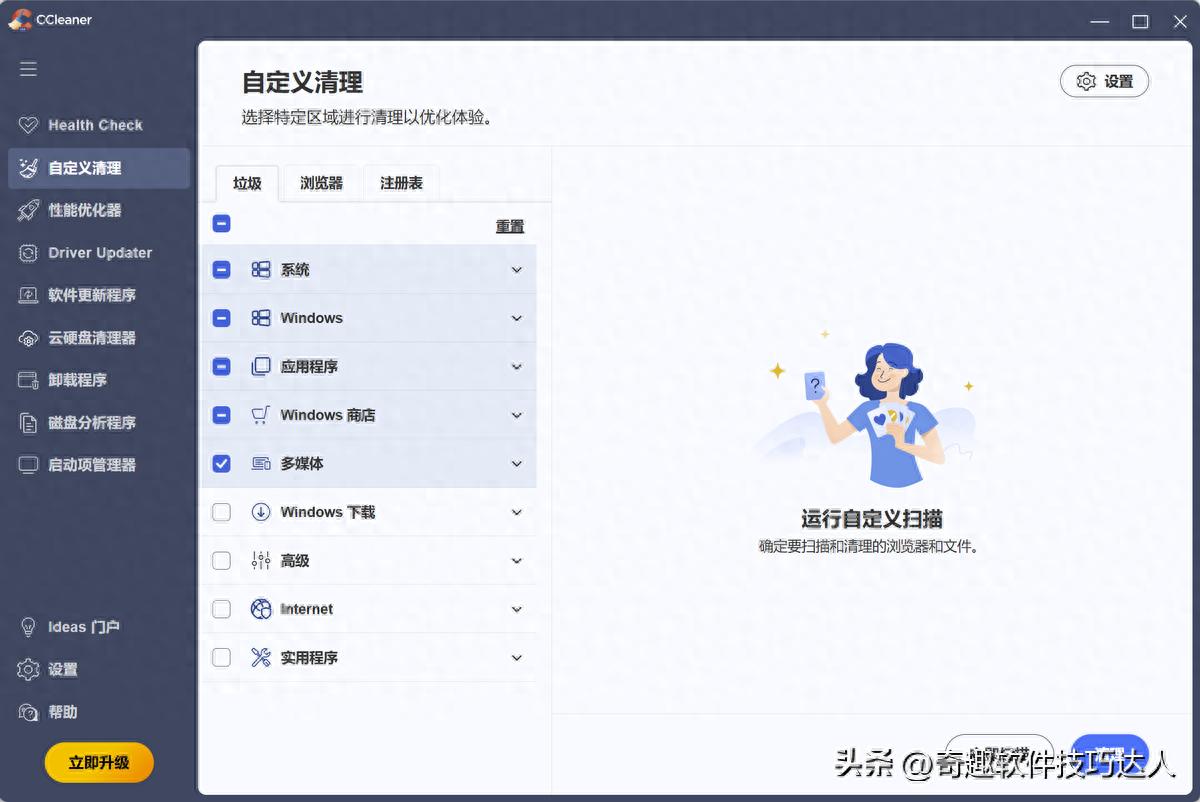Screen dimensions: 1200x802
Task: Expand the Windows 商店 category
Action: tap(517, 415)
